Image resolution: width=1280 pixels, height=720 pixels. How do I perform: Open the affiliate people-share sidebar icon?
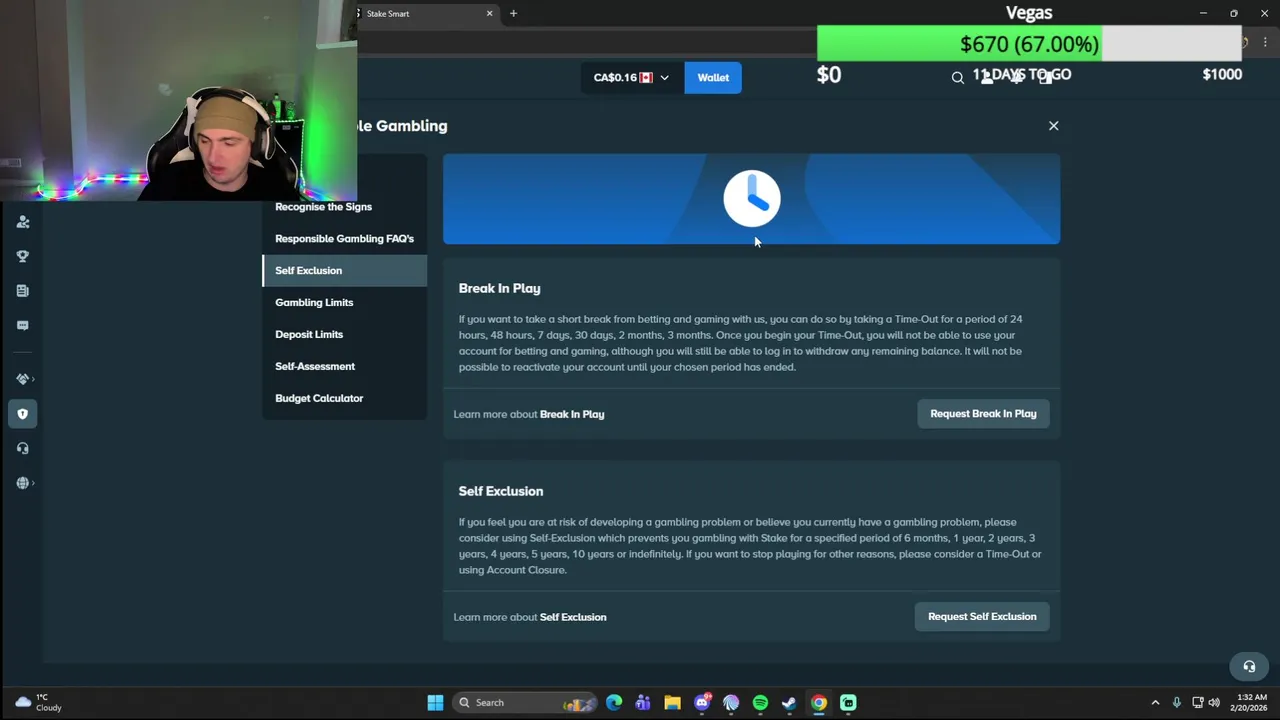(23, 222)
